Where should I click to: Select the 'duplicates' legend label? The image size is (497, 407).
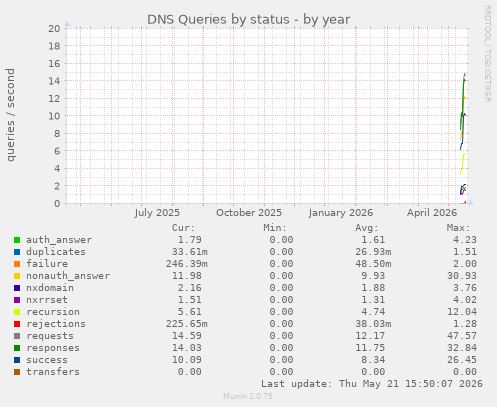56,252
